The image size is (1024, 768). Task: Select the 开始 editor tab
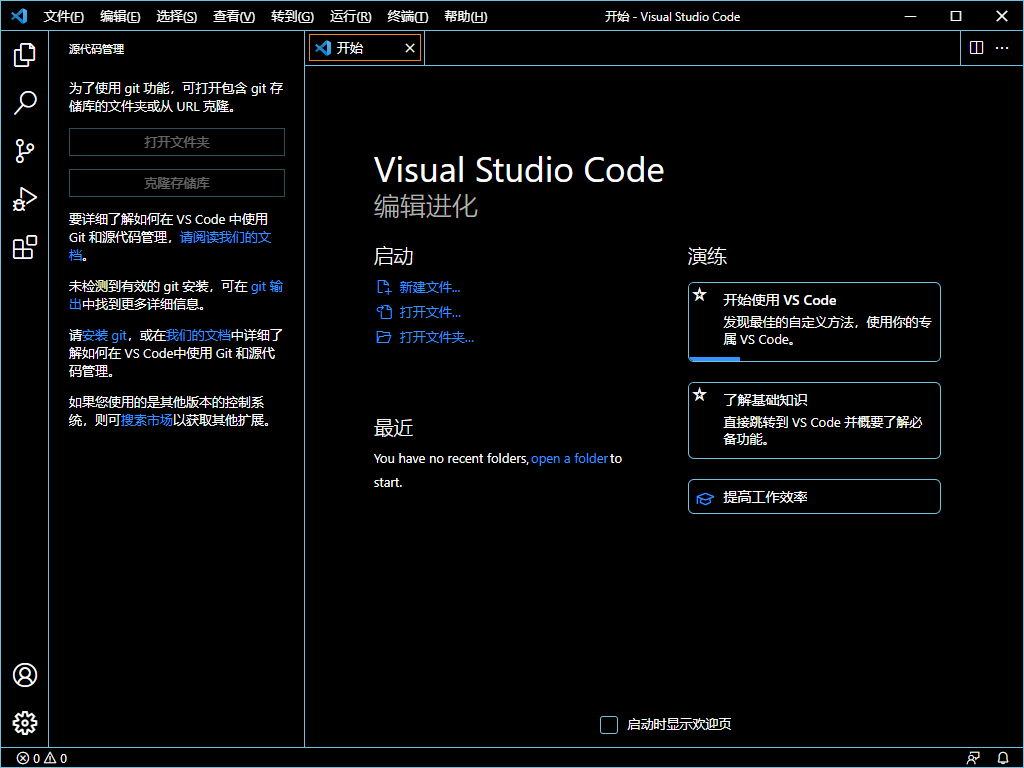364,48
